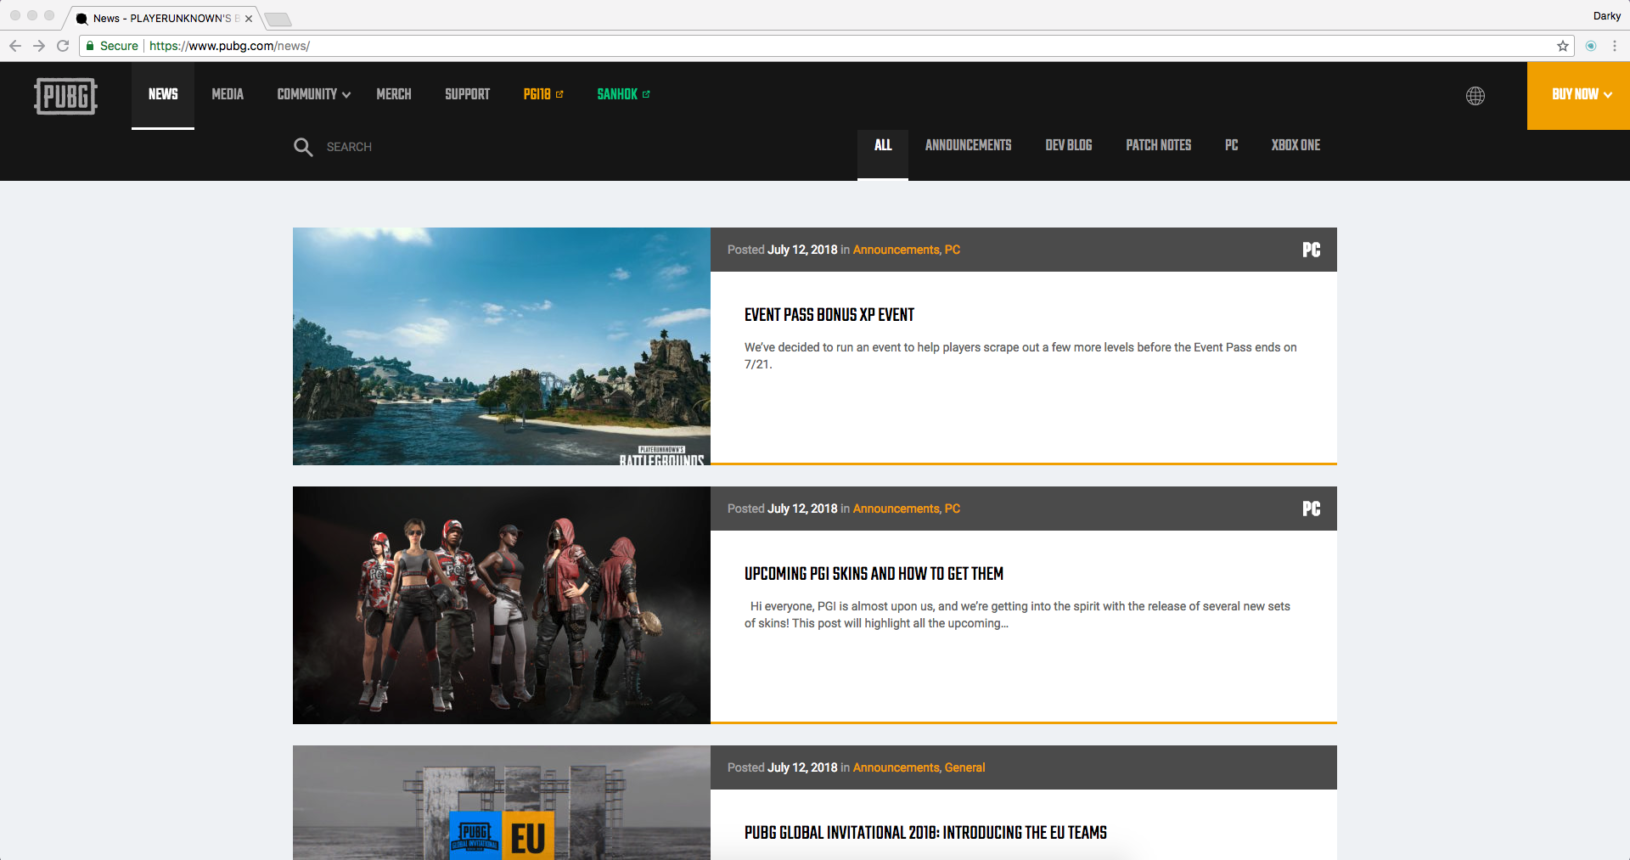Filter by Xbox One tab
The image size is (1630, 860).
pyautogui.click(x=1295, y=146)
